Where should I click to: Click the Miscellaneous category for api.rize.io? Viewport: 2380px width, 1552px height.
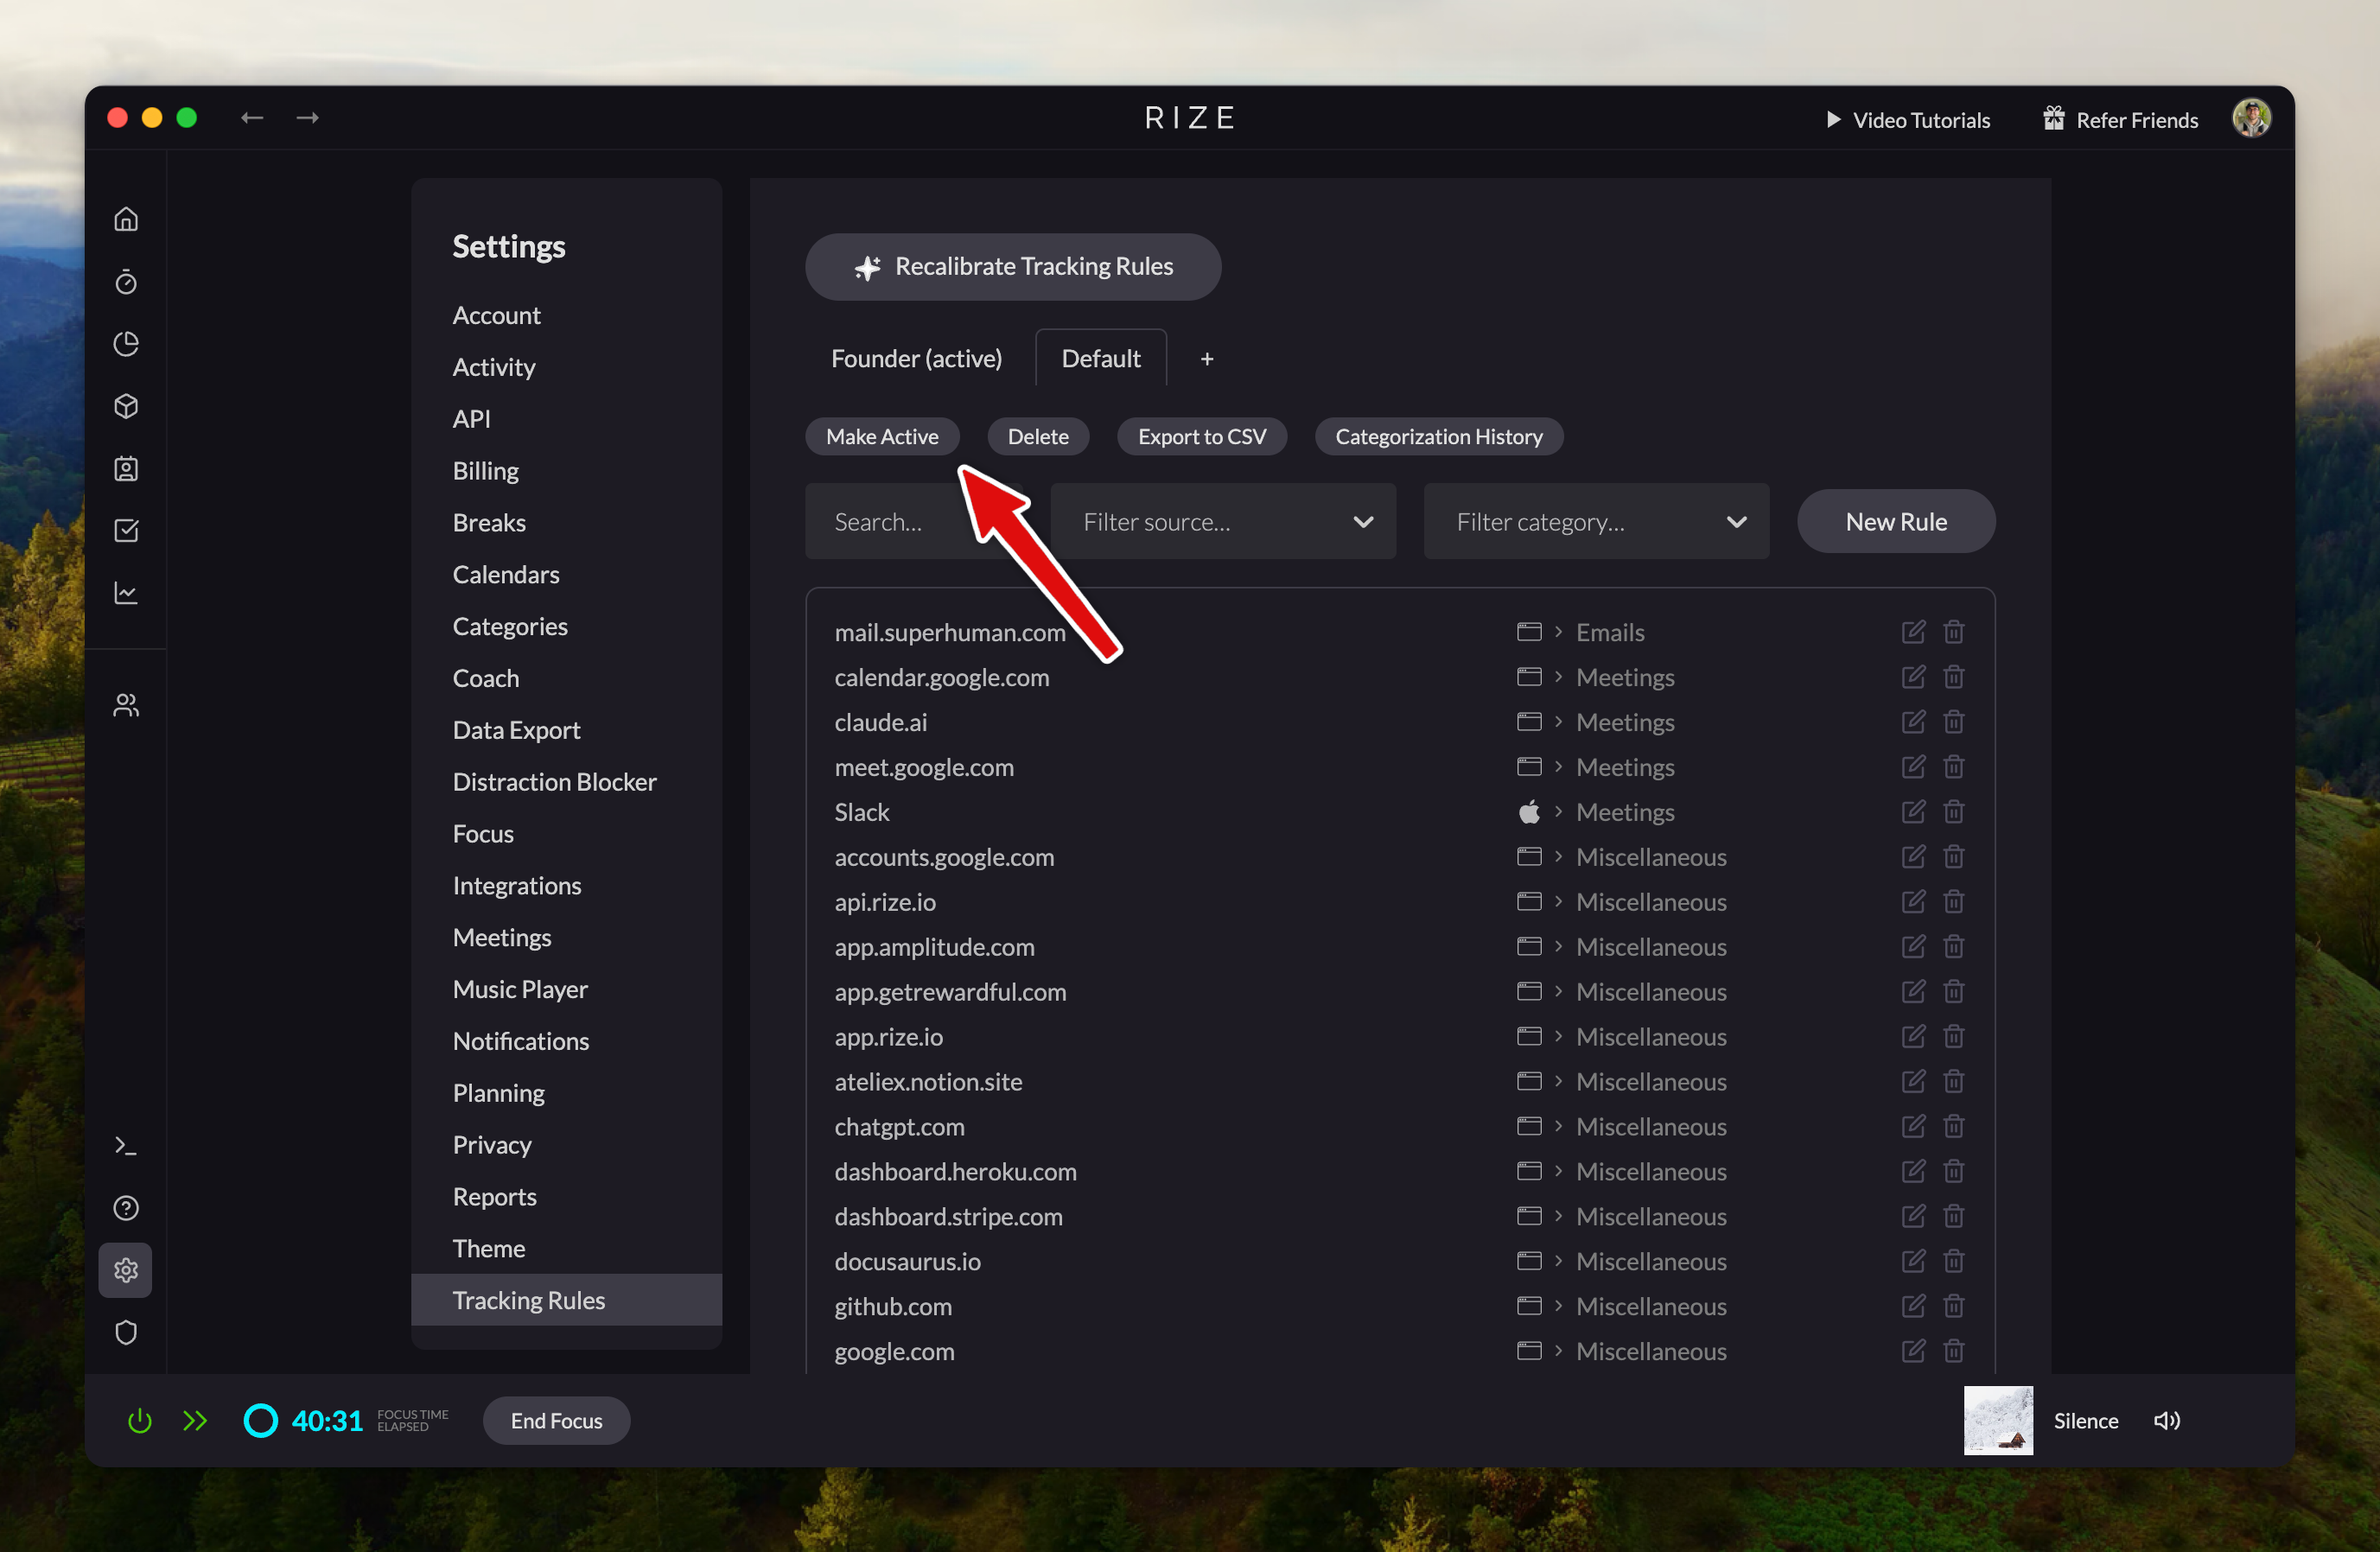(x=1651, y=902)
